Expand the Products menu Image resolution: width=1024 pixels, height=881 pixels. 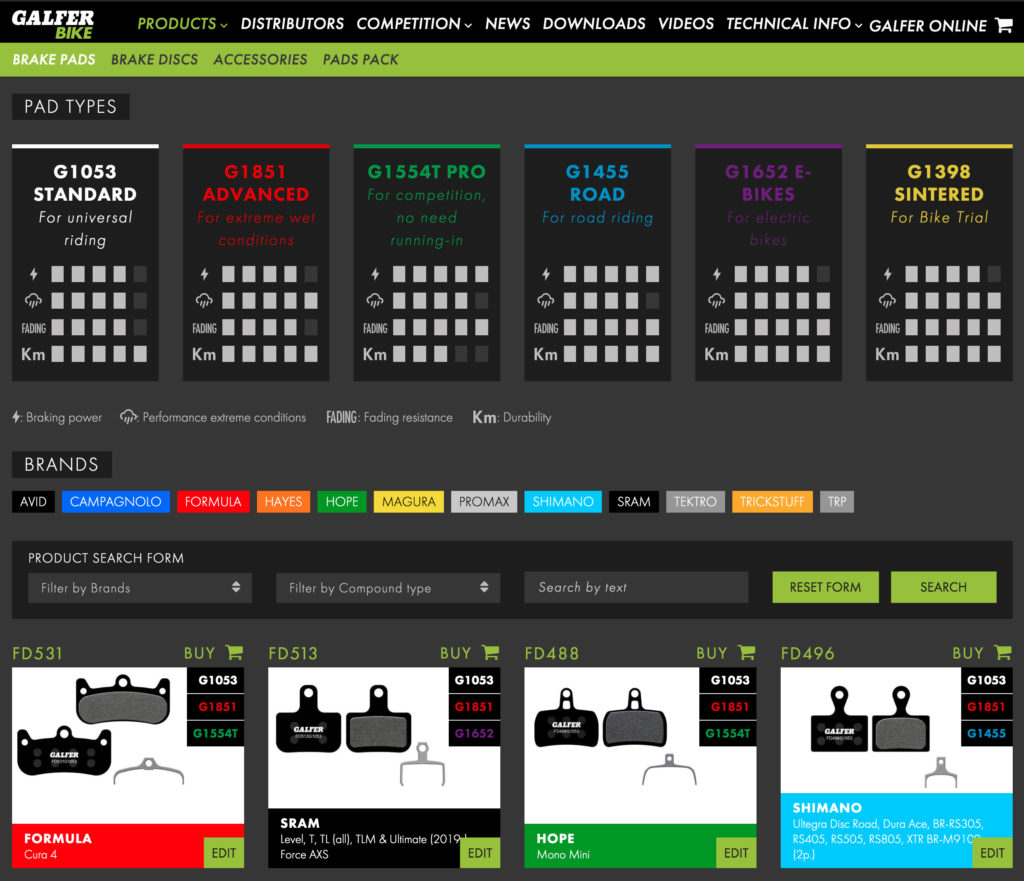182,24
